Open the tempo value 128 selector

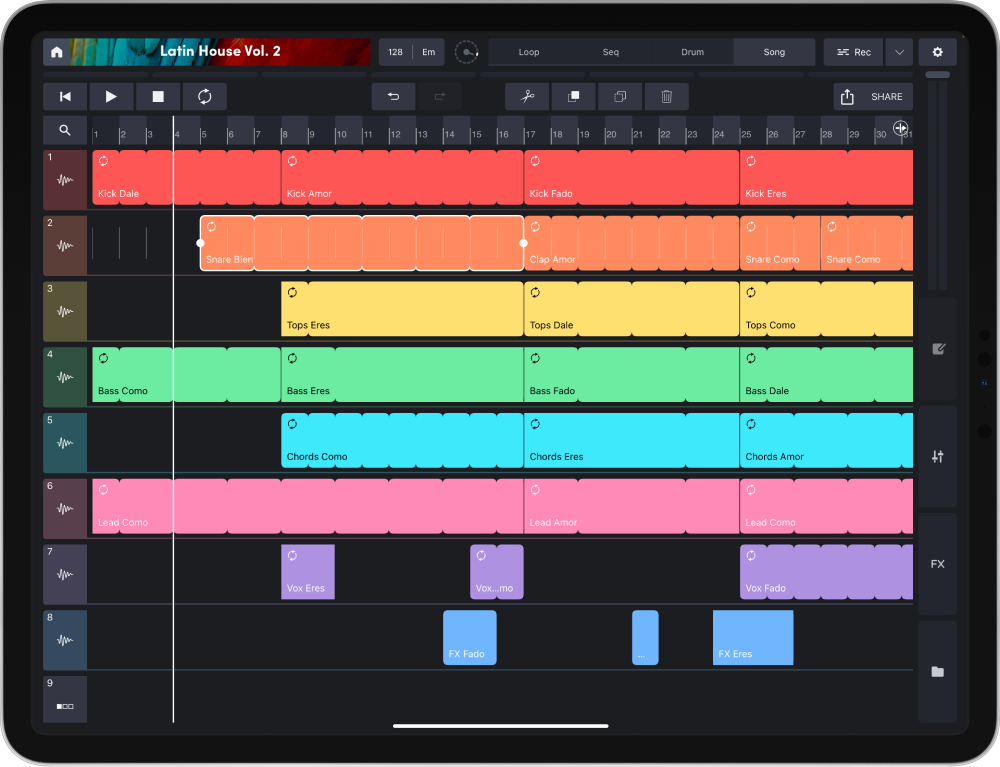coord(394,51)
